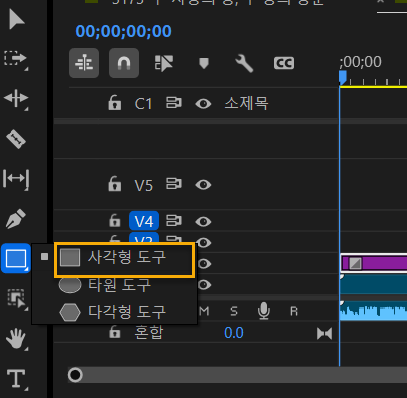
Task: Hide the C1 소제목 caption track
Action: (x=203, y=104)
